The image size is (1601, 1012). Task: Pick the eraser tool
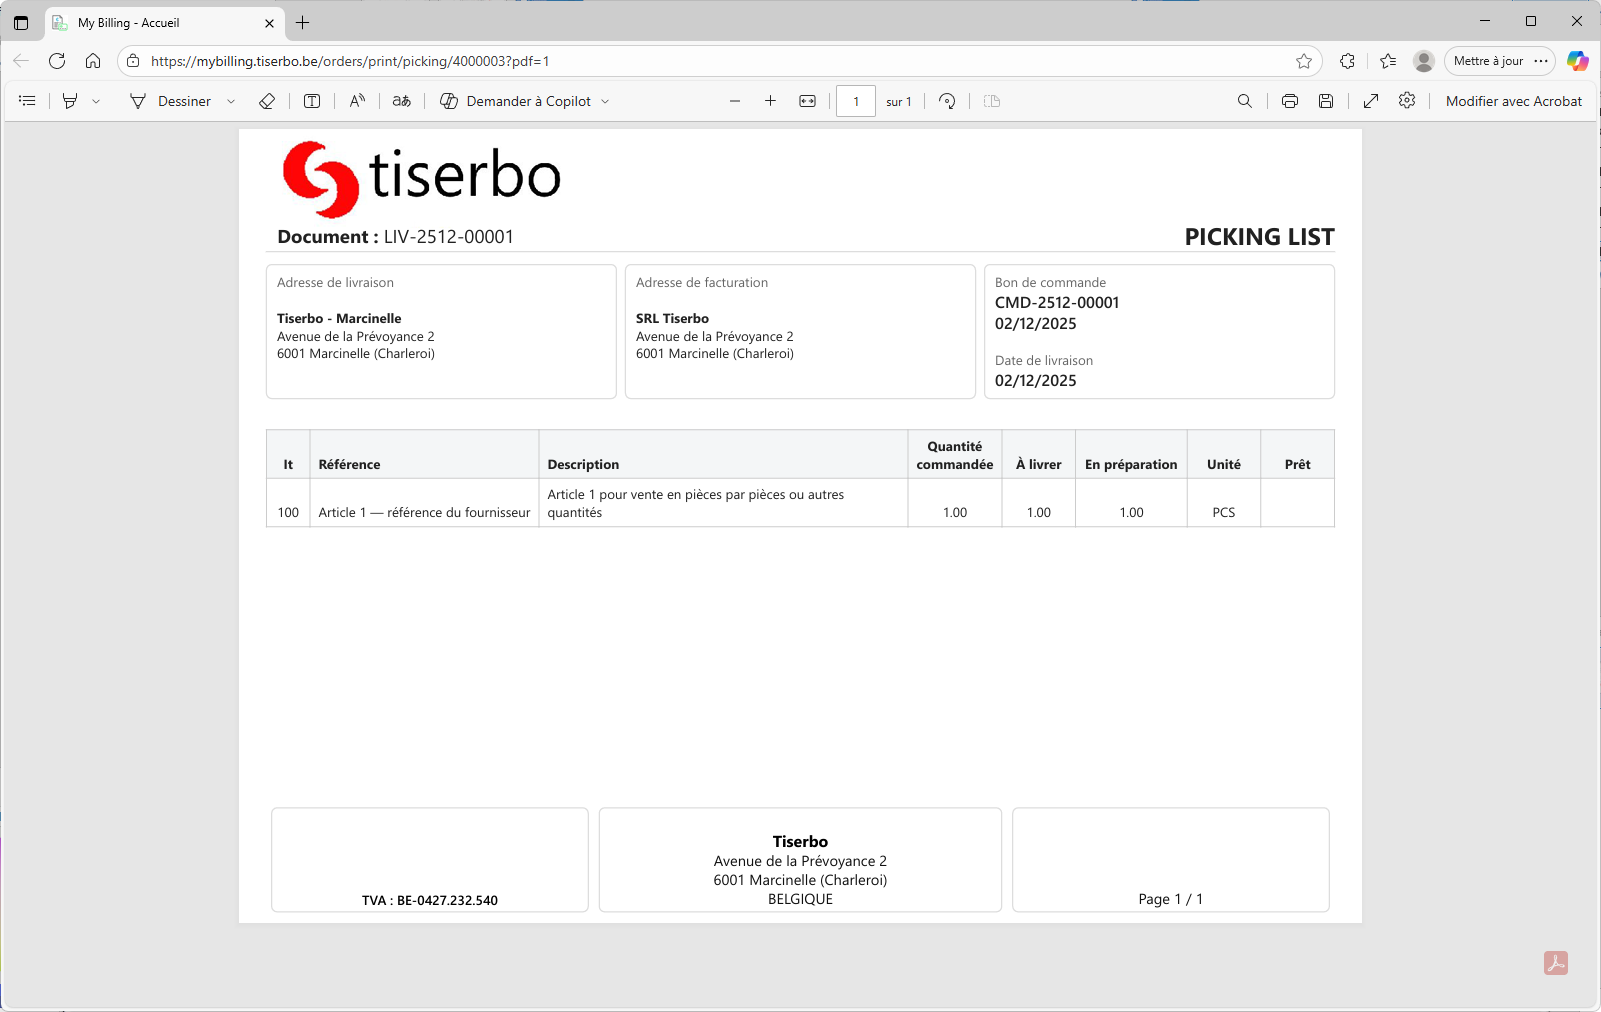point(267,101)
